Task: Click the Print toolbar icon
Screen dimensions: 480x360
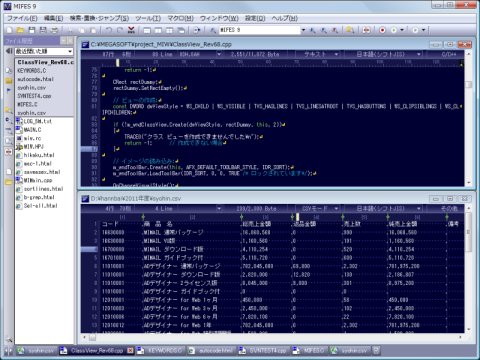Action: click(54, 30)
